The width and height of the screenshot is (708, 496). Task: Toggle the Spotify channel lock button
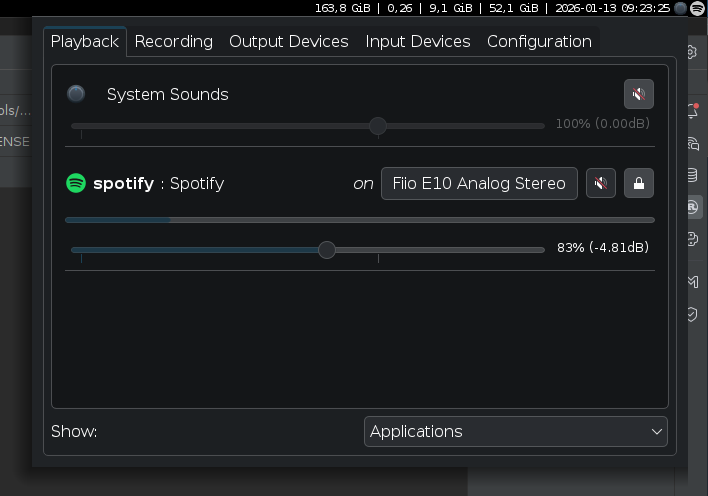pyautogui.click(x=639, y=184)
